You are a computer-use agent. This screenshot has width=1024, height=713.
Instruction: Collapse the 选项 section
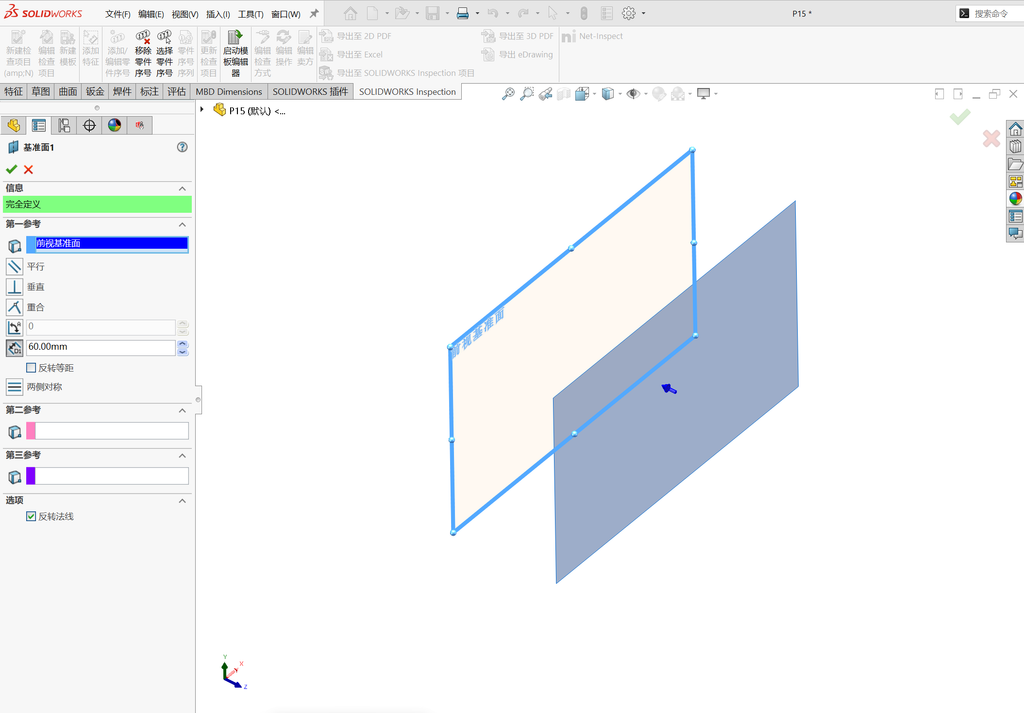point(182,501)
